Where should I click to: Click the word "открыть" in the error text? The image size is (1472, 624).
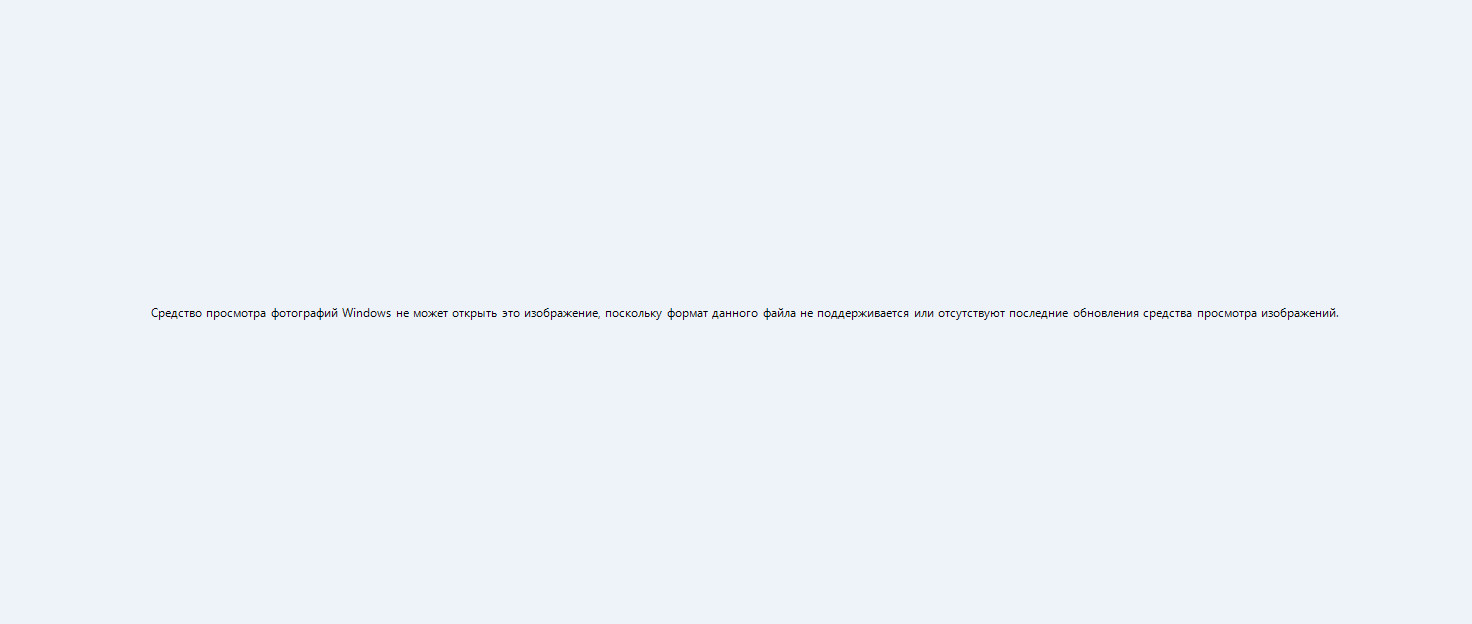[x=475, y=313]
